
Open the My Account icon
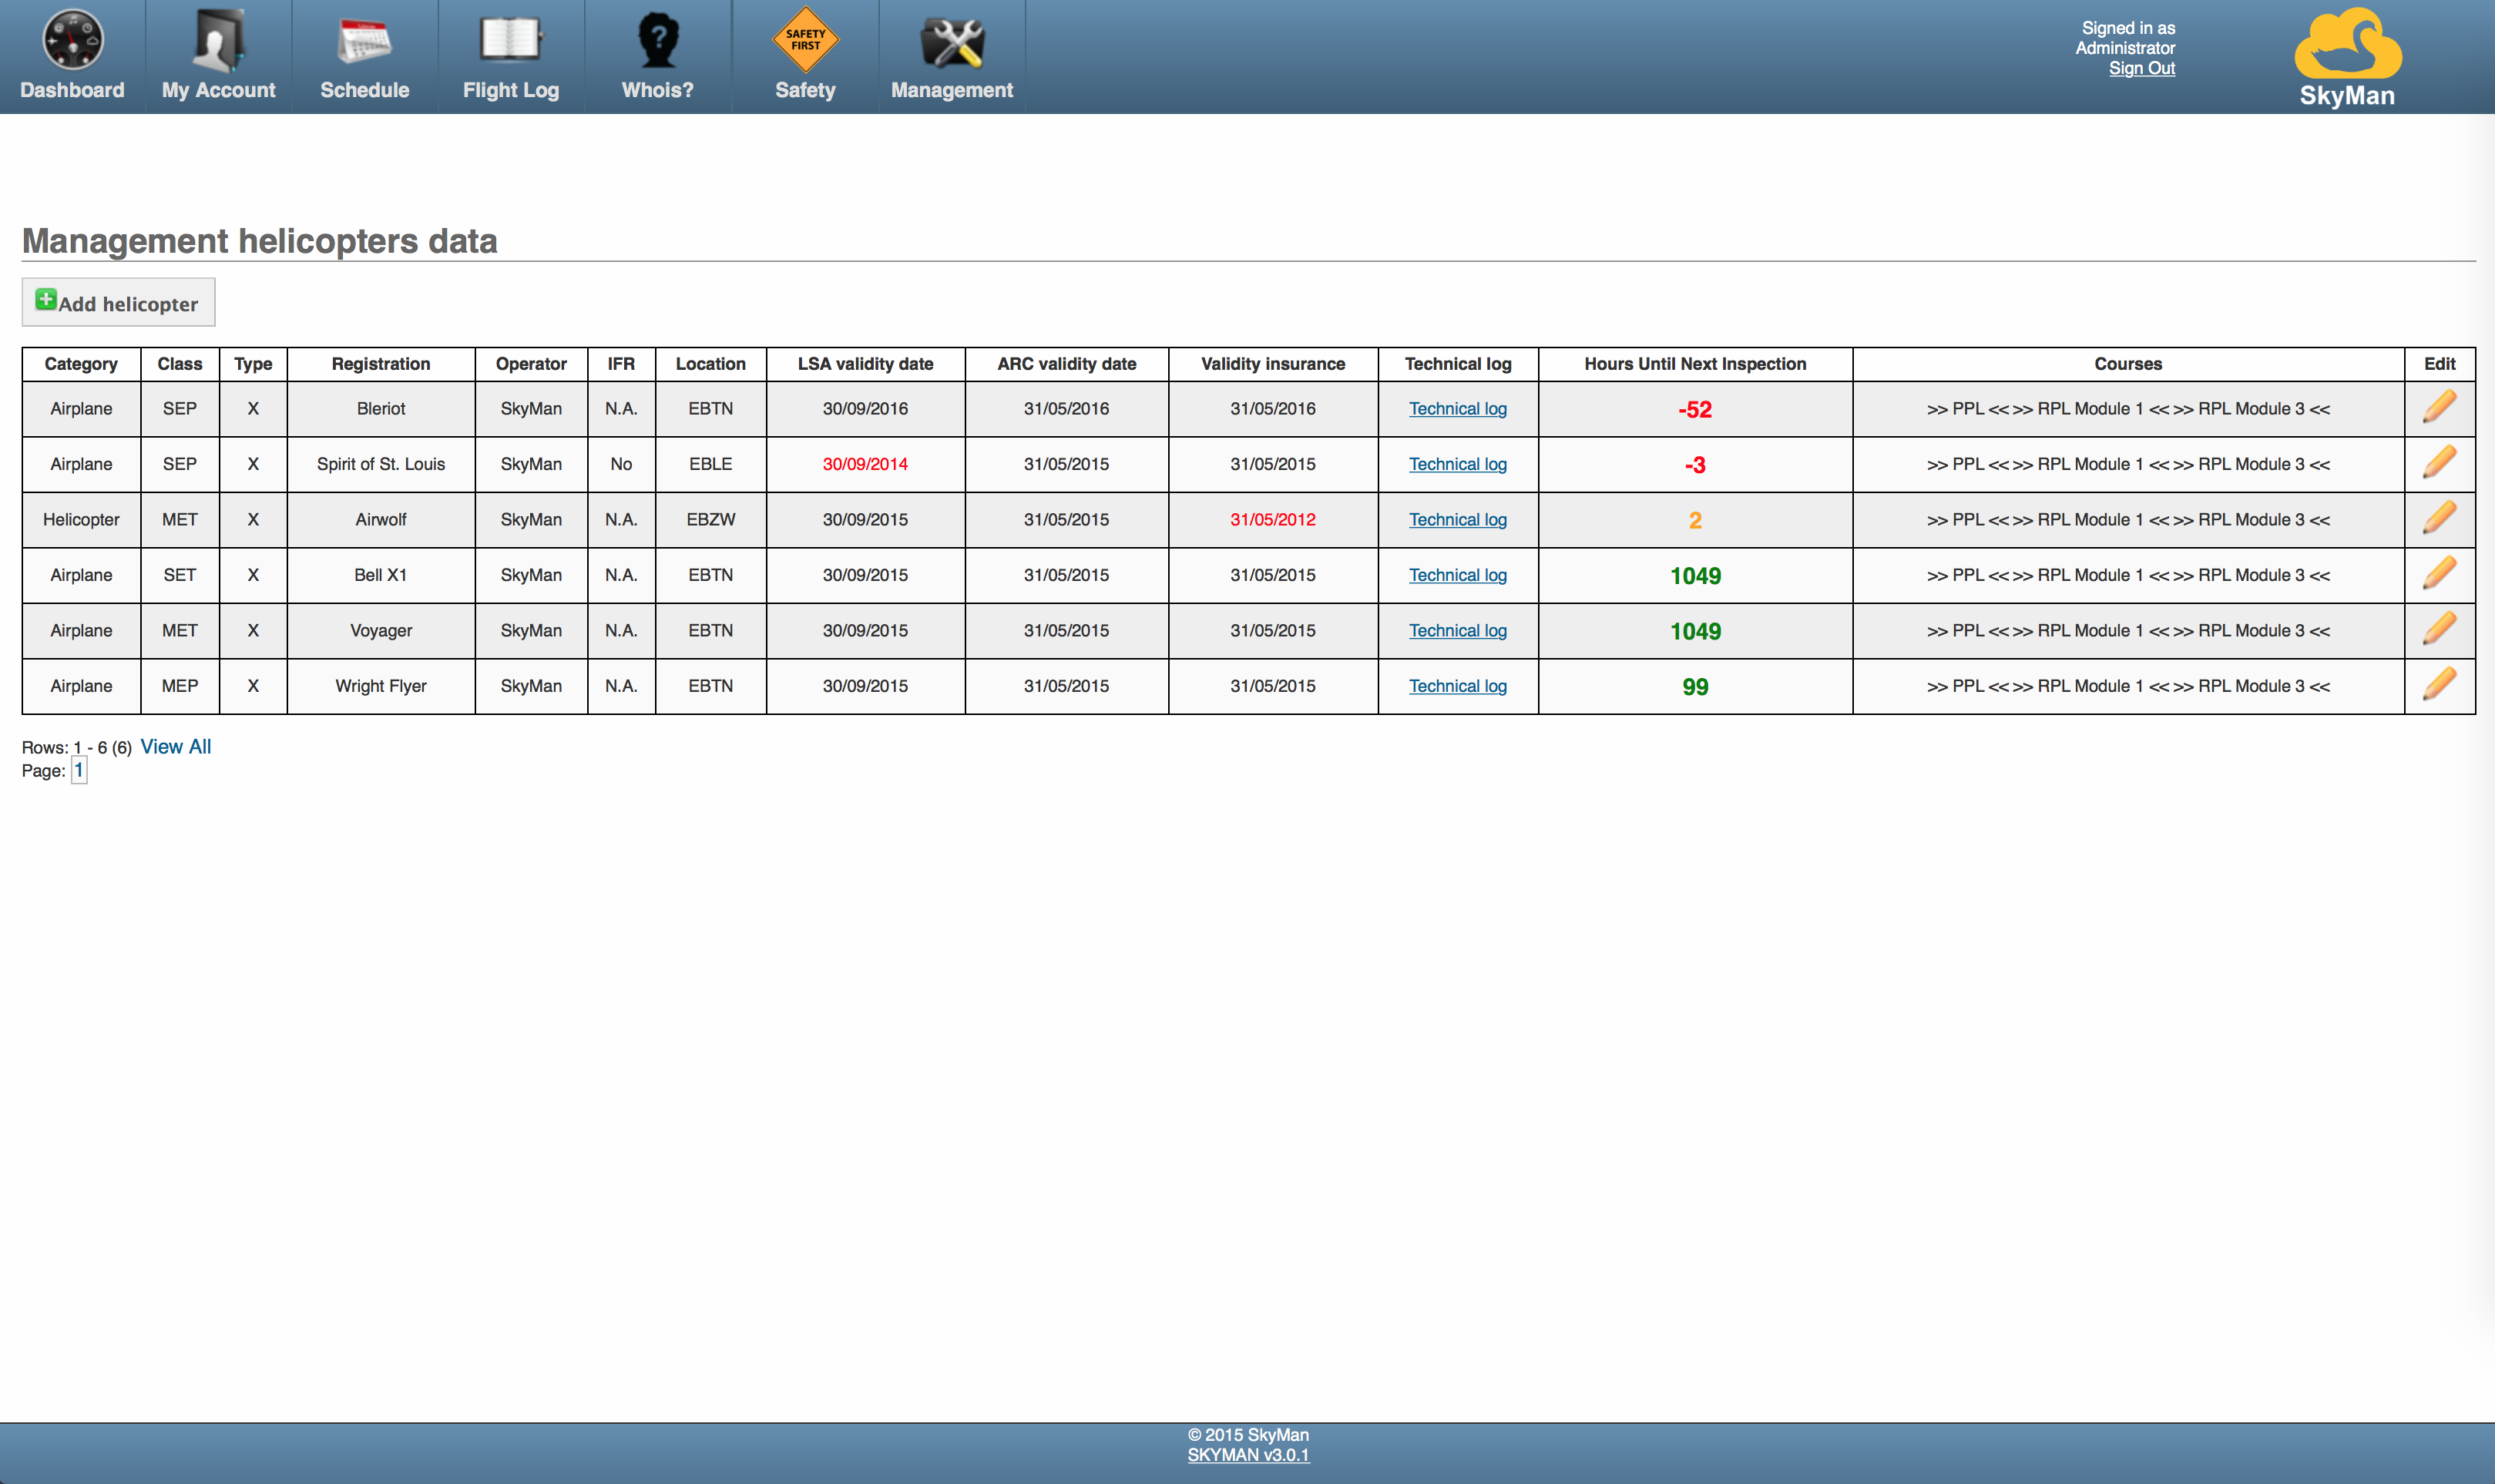click(219, 40)
